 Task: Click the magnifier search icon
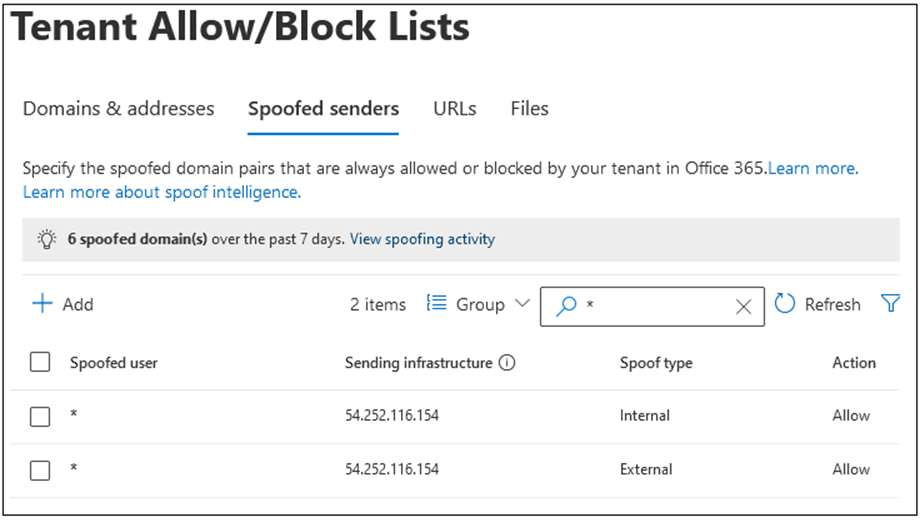(x=566, y=307)
